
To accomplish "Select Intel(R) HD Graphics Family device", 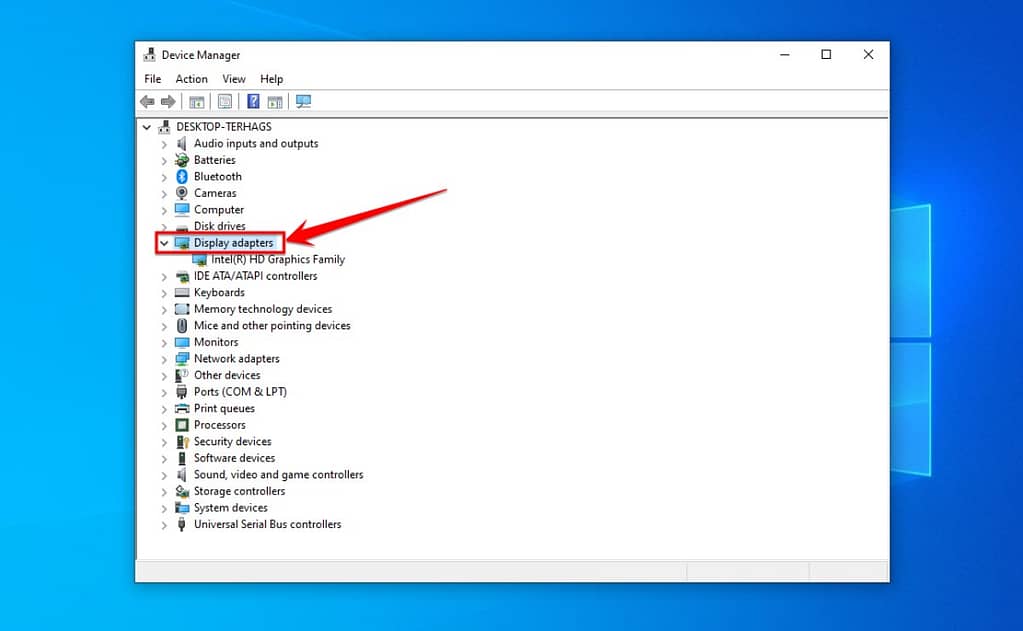I will click(x=278, y=260).
